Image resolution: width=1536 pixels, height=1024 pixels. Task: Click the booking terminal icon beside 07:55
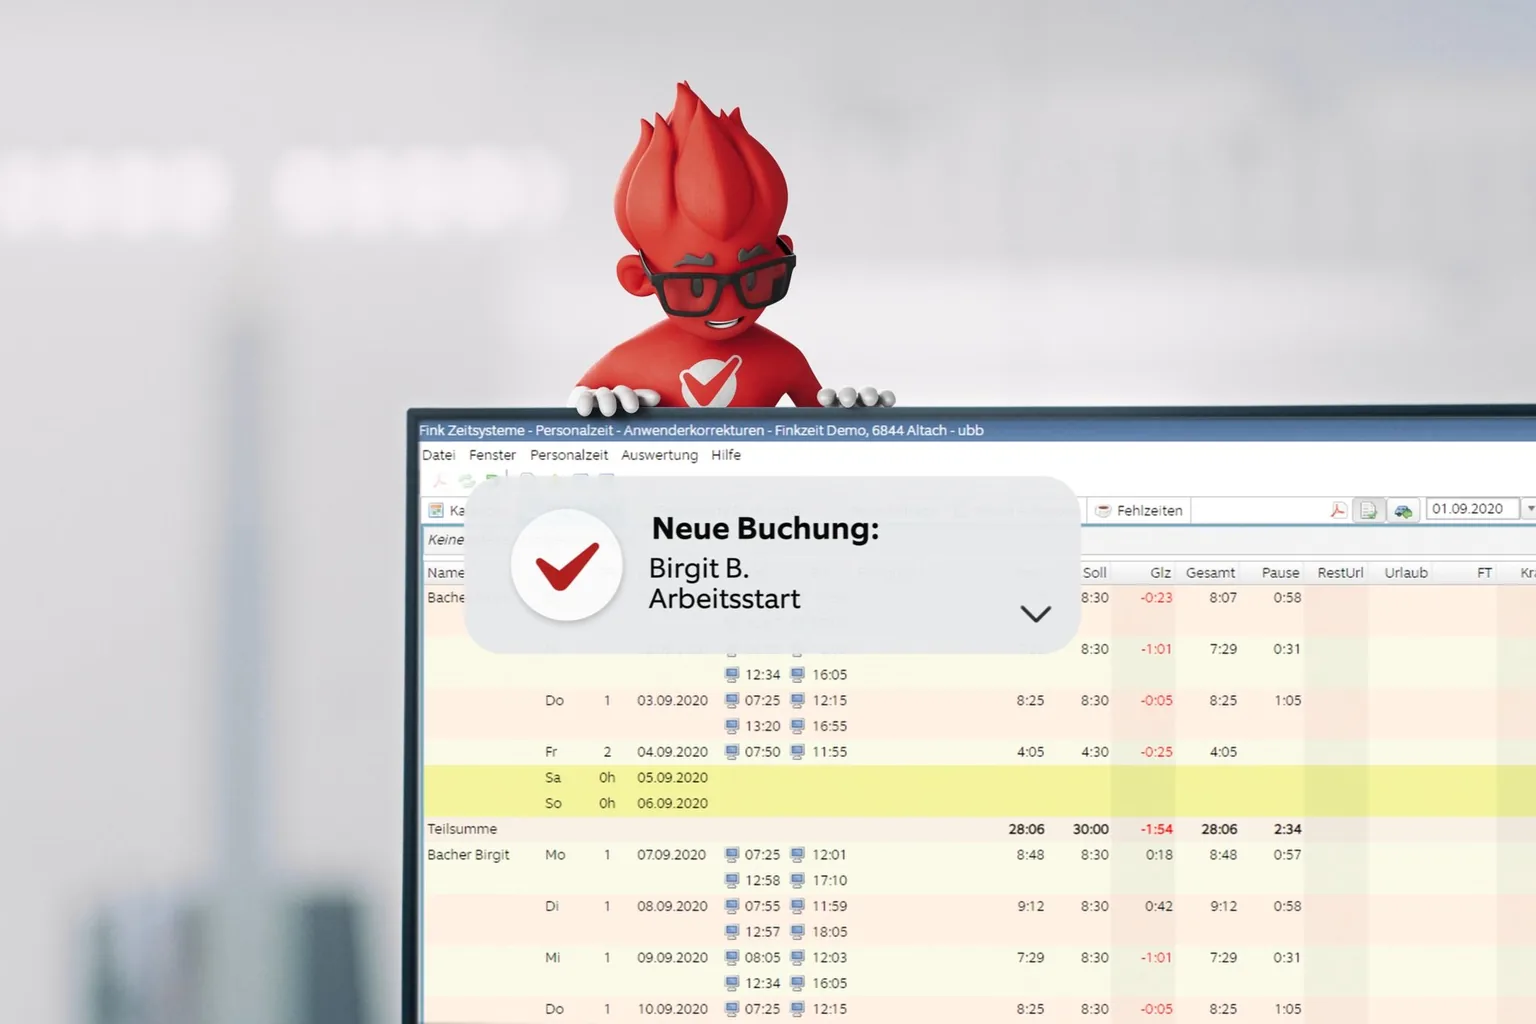732,907
